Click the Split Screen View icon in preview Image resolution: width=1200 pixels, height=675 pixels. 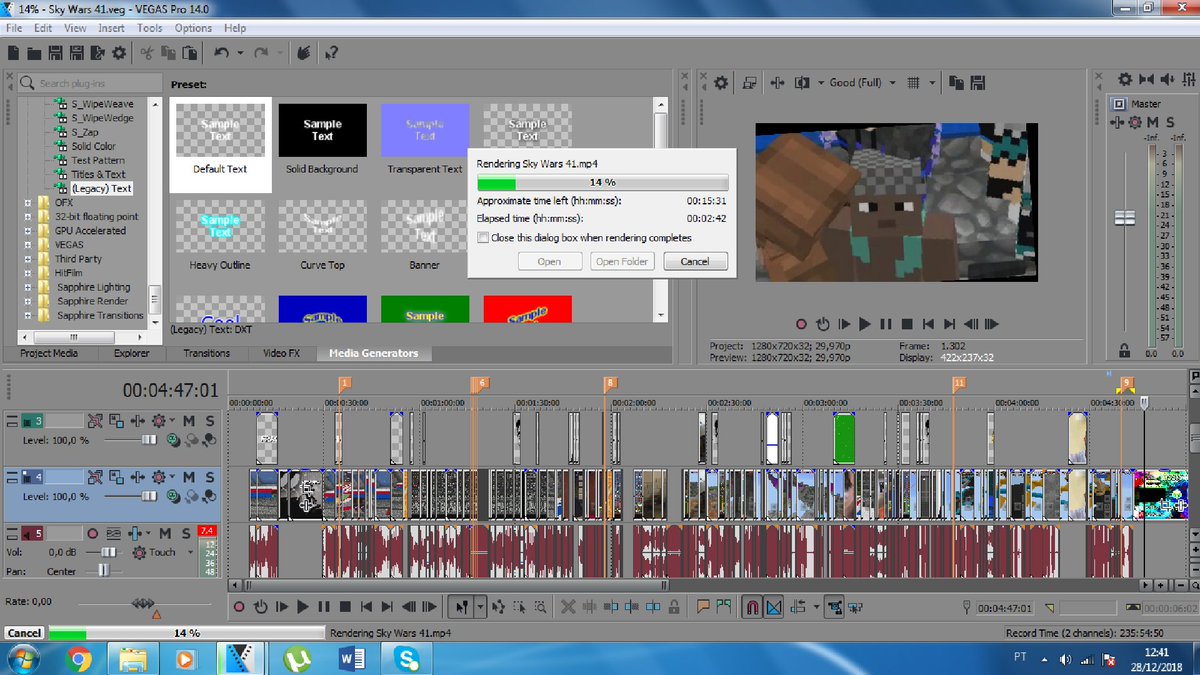(x=802, y=83)
